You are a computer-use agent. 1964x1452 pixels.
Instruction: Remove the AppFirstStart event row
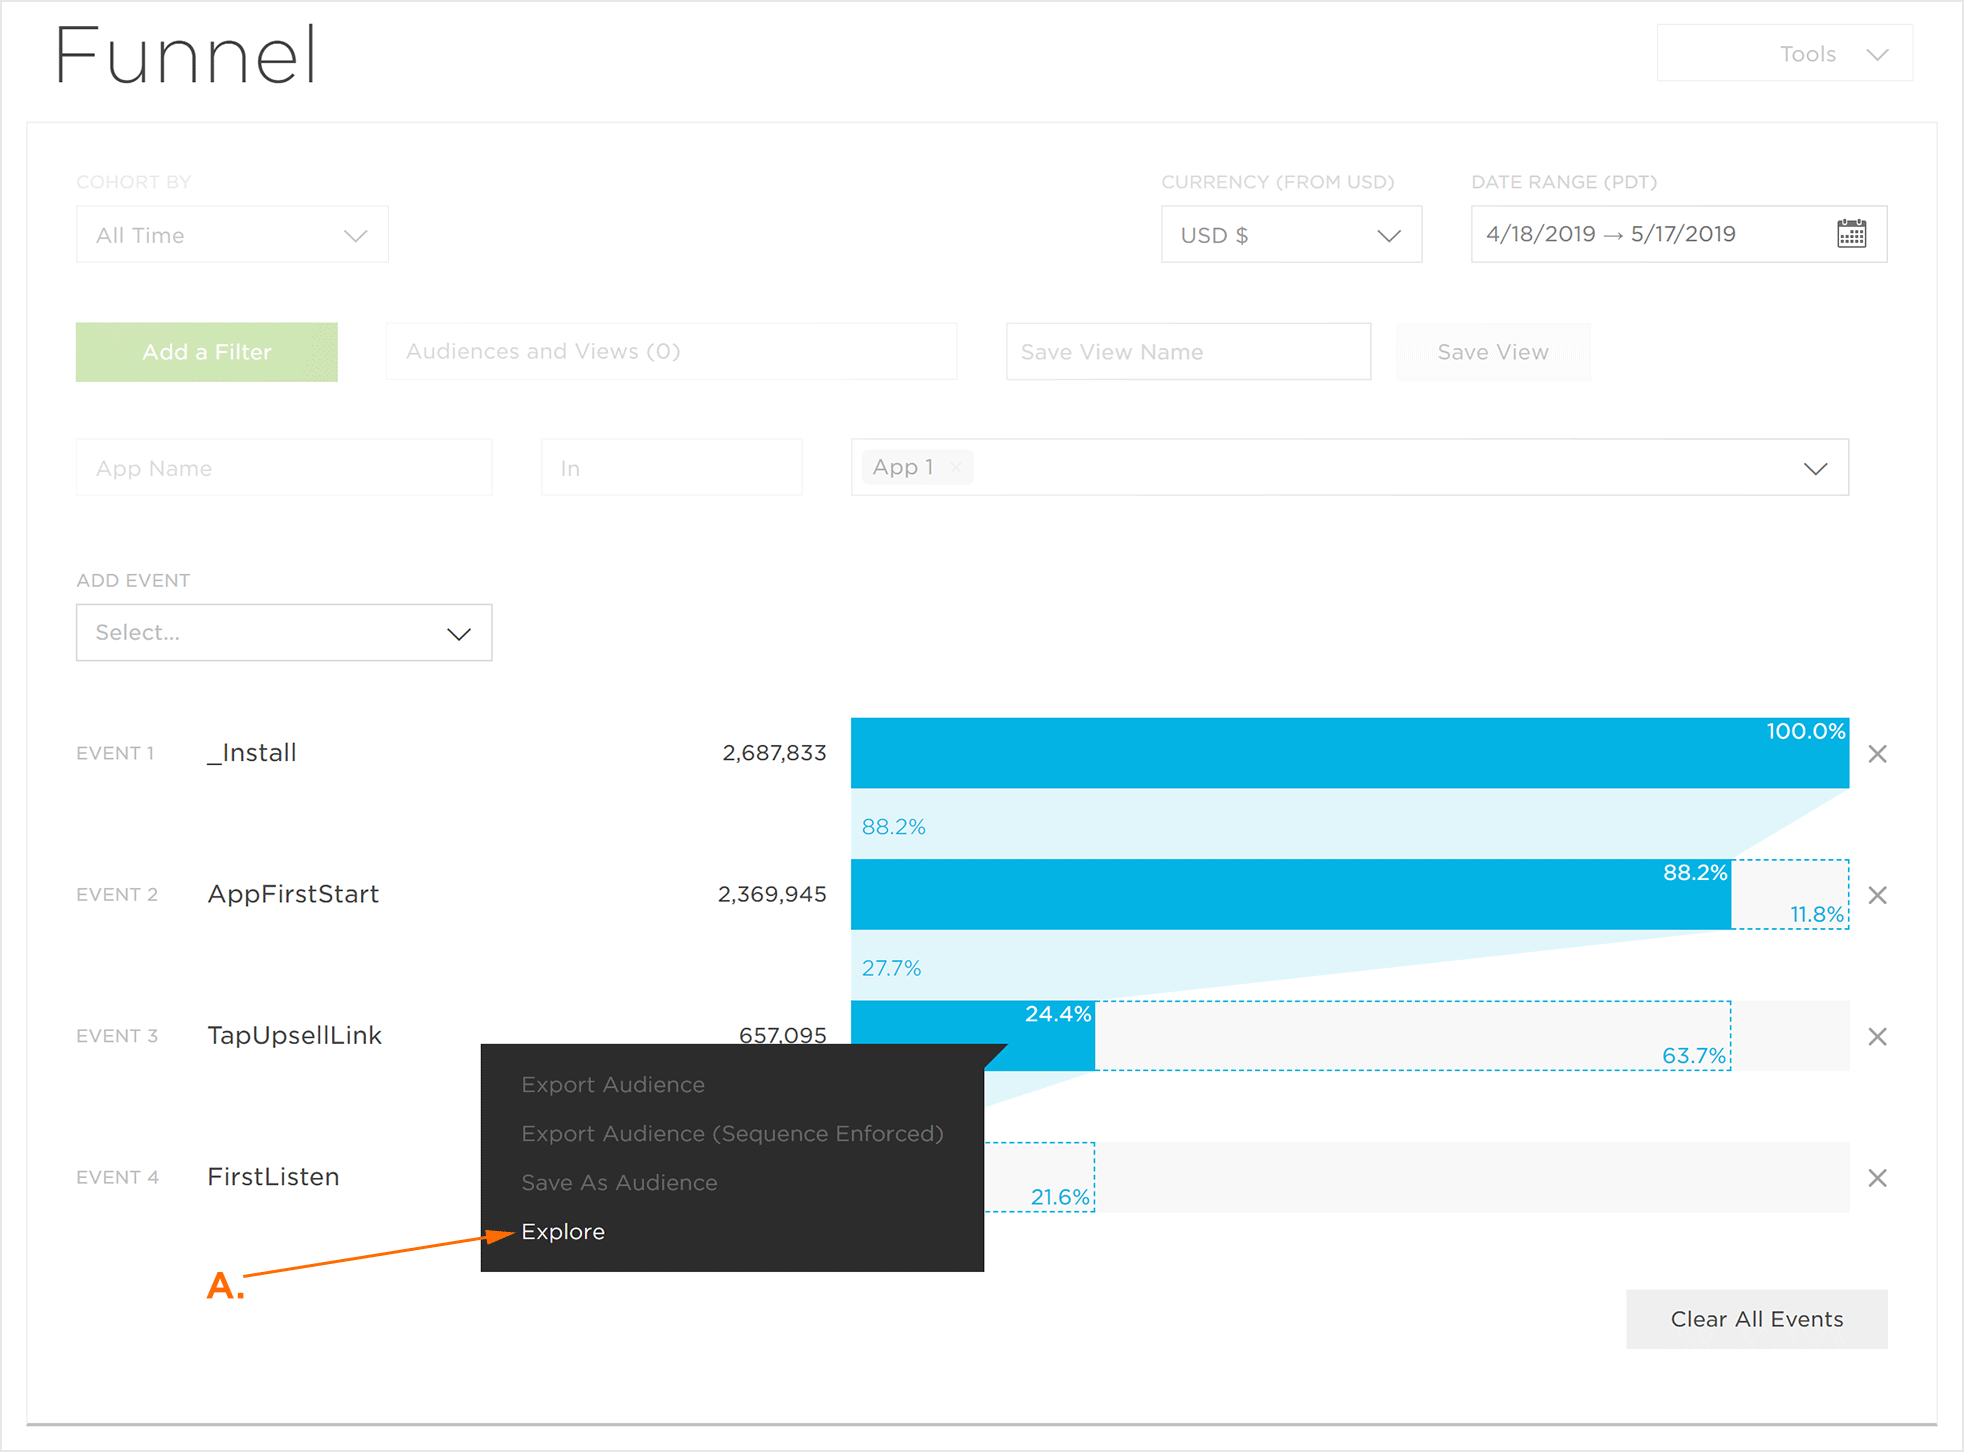click(1877, 895)
